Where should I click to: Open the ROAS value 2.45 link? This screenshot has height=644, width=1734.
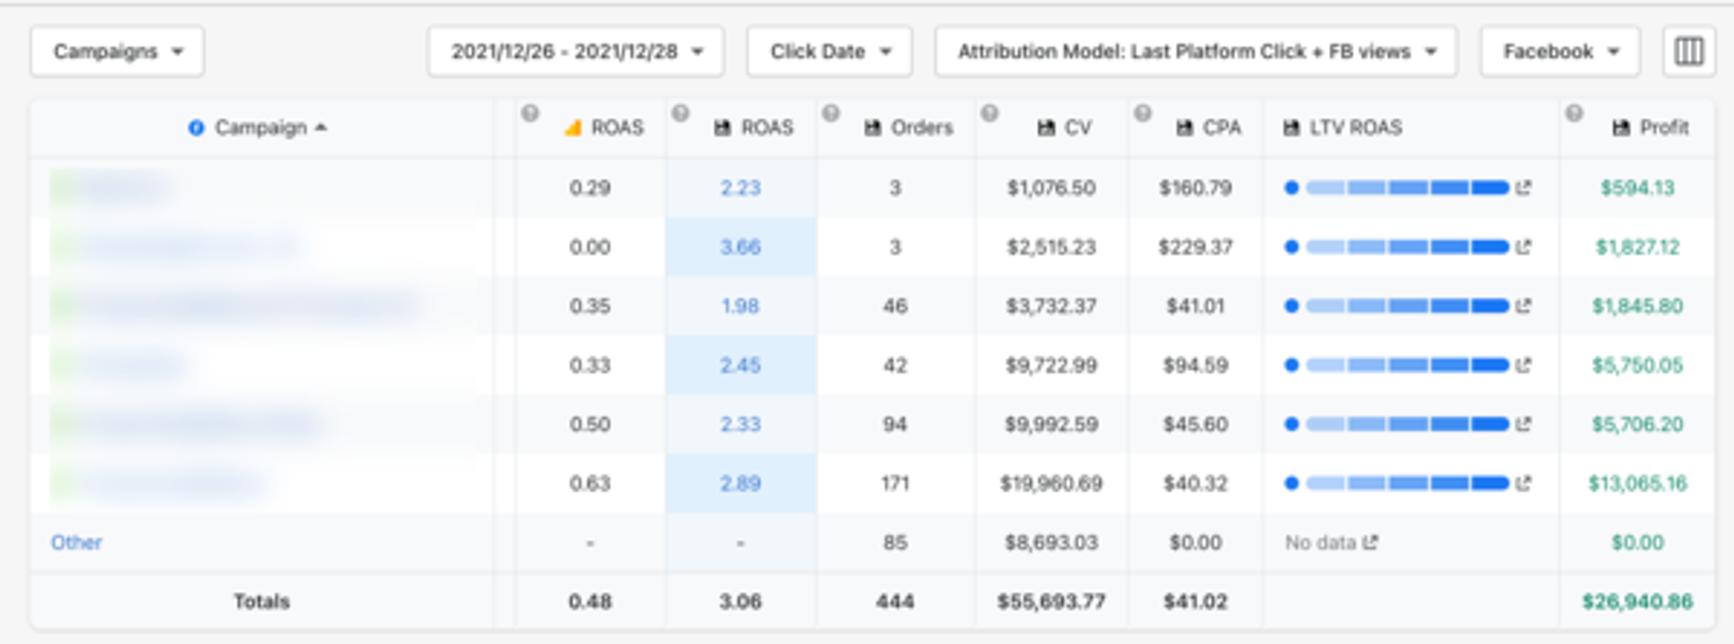click(741, 365)
